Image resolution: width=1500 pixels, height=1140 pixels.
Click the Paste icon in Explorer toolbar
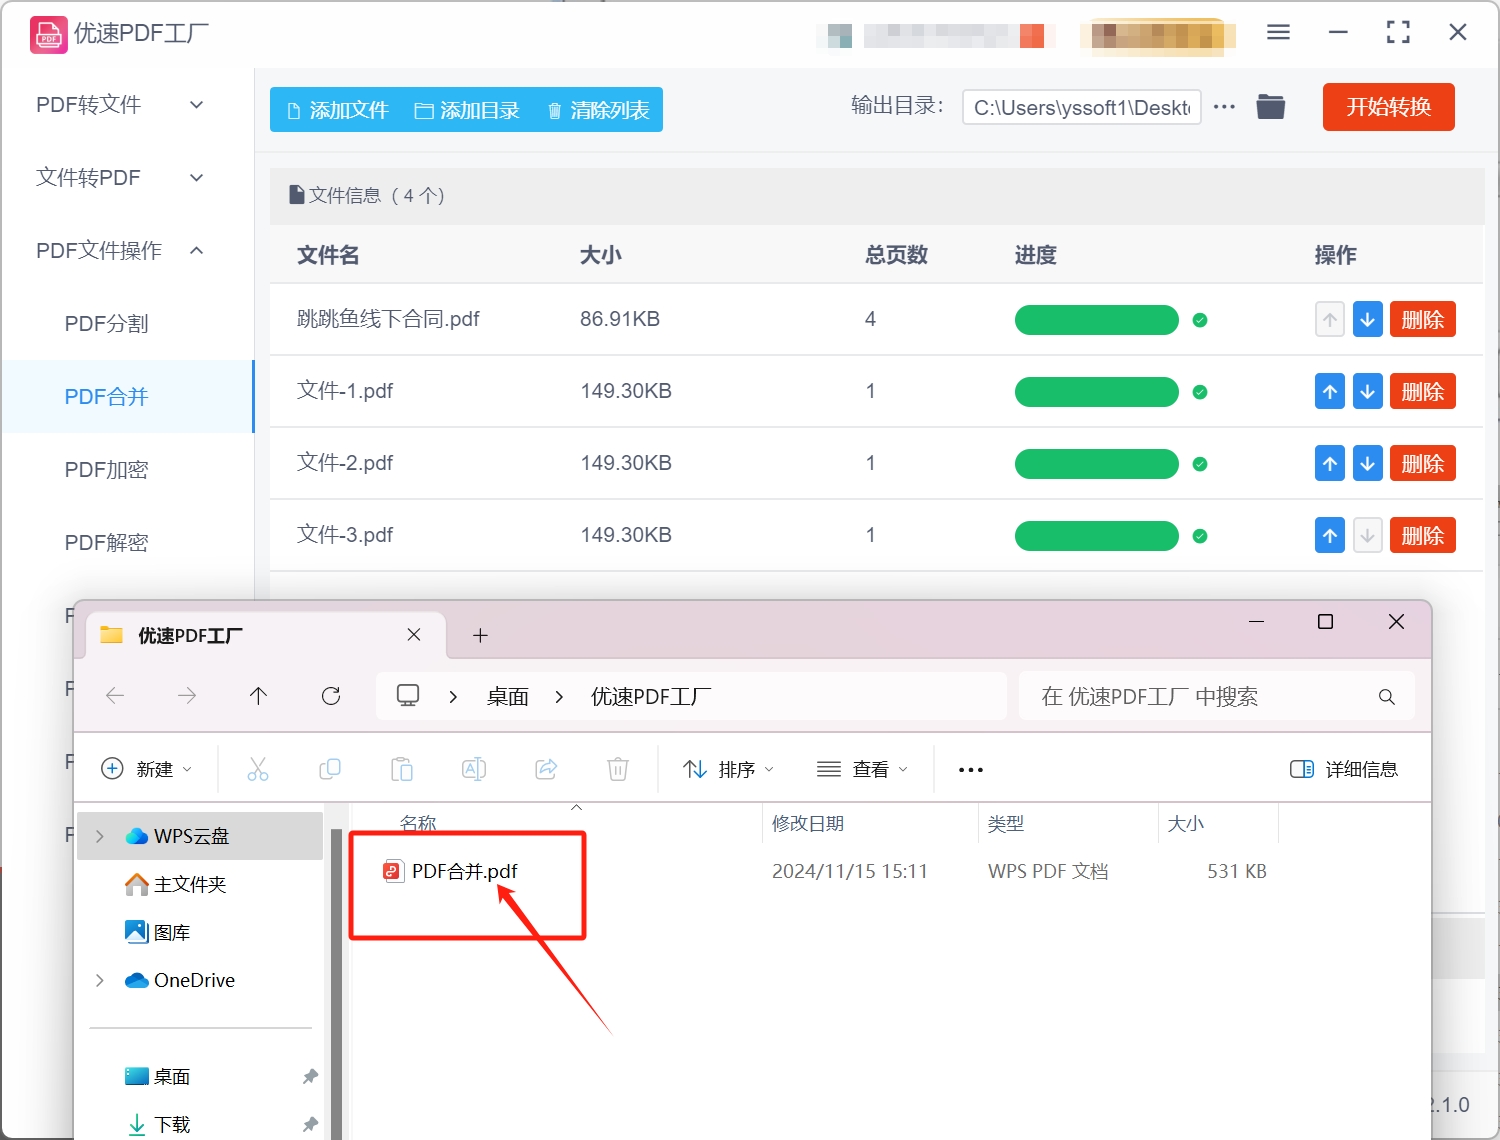402,769
